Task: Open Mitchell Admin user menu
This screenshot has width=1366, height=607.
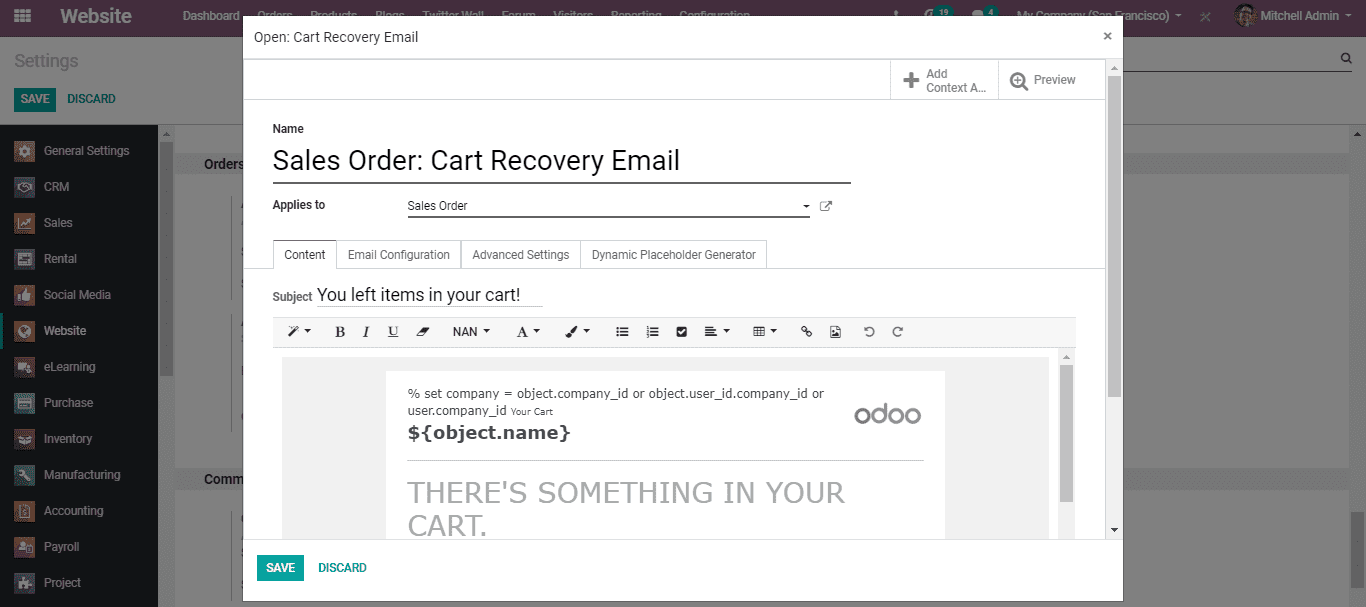Action: pyautogui.click(x=1293, y=16)
